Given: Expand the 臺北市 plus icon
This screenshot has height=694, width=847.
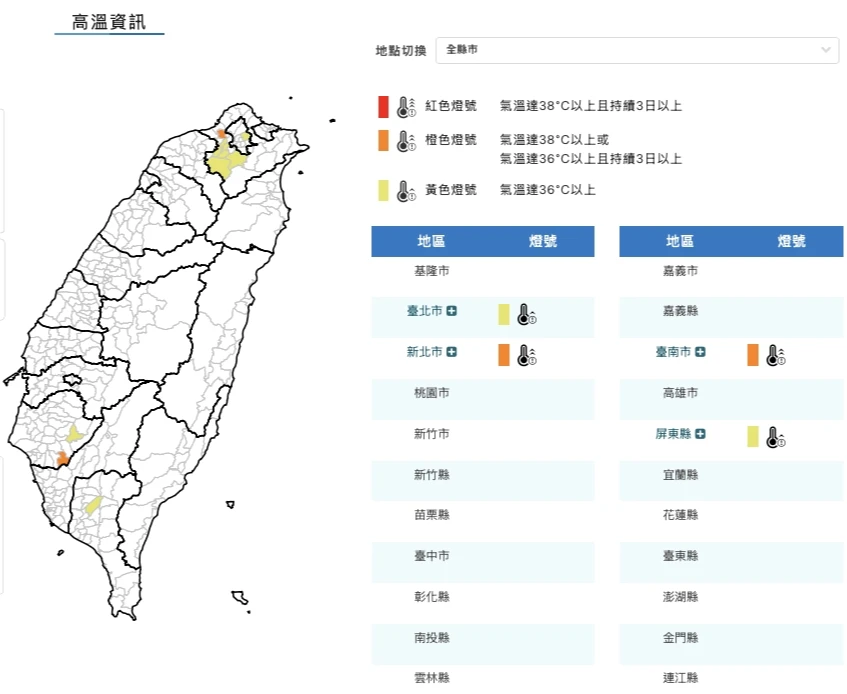Looking at the screenshot, I should [x=452, y=311].
